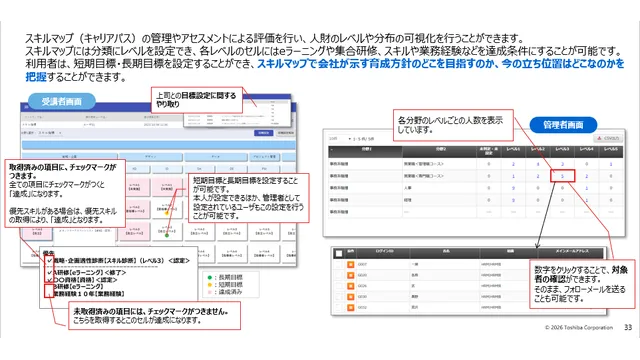The height and width of the screenshot is (360, 640).
Task: Open the action icon for login 0032
Action: [x=350, y=307]
